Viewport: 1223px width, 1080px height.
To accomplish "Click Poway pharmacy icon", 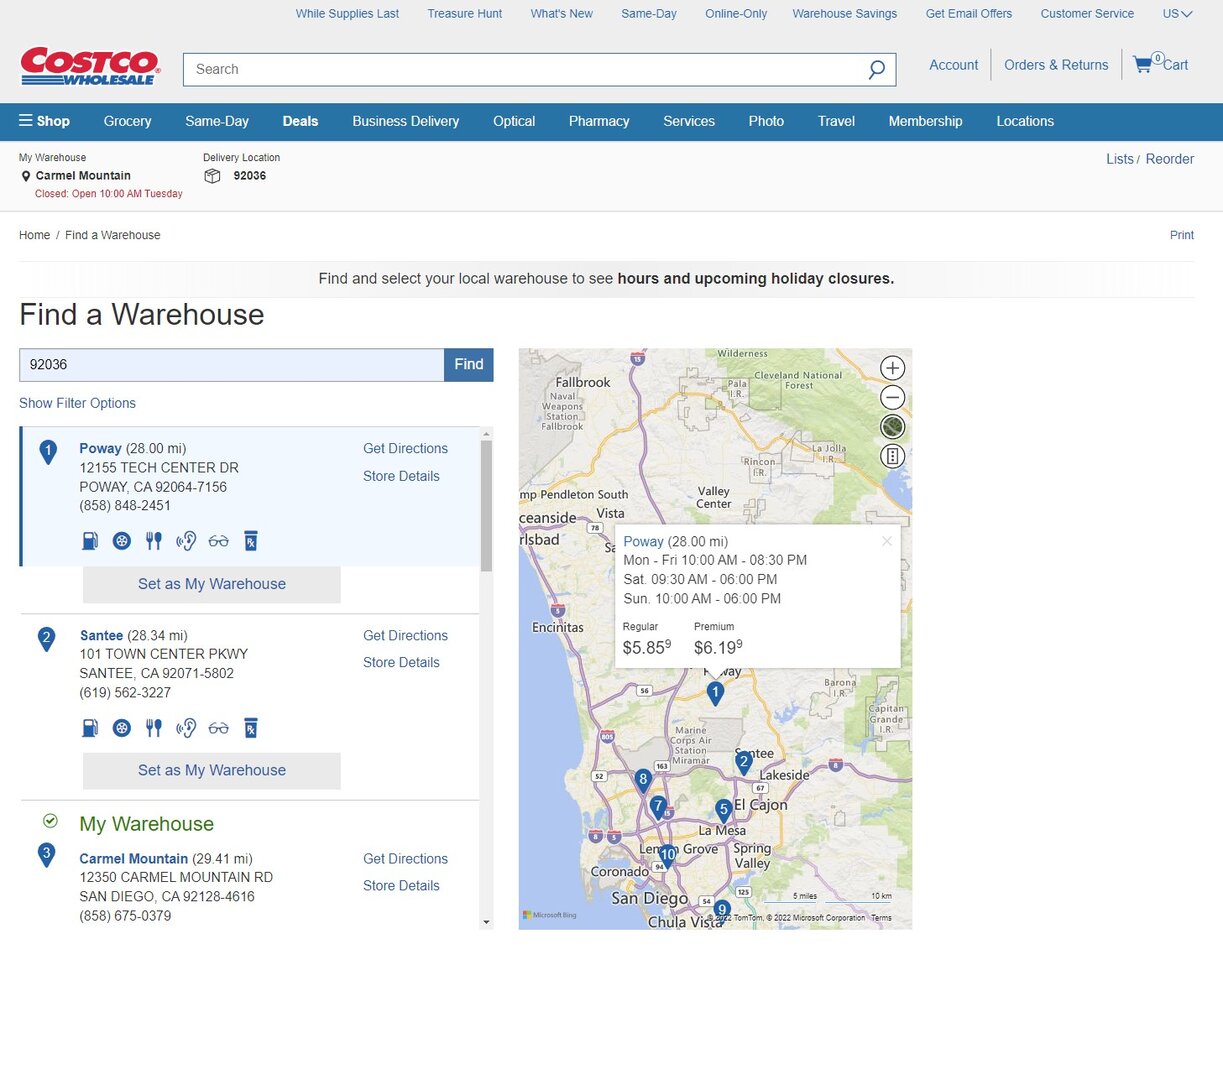I will pyautogui.click(x=251, y=541).
